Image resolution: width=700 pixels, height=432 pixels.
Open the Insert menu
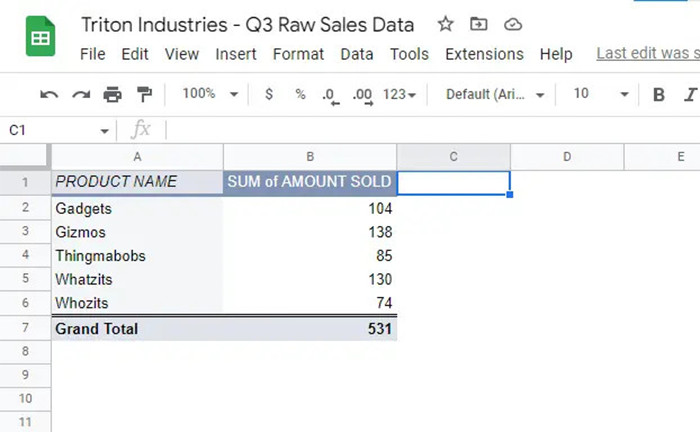pos(236,54)
